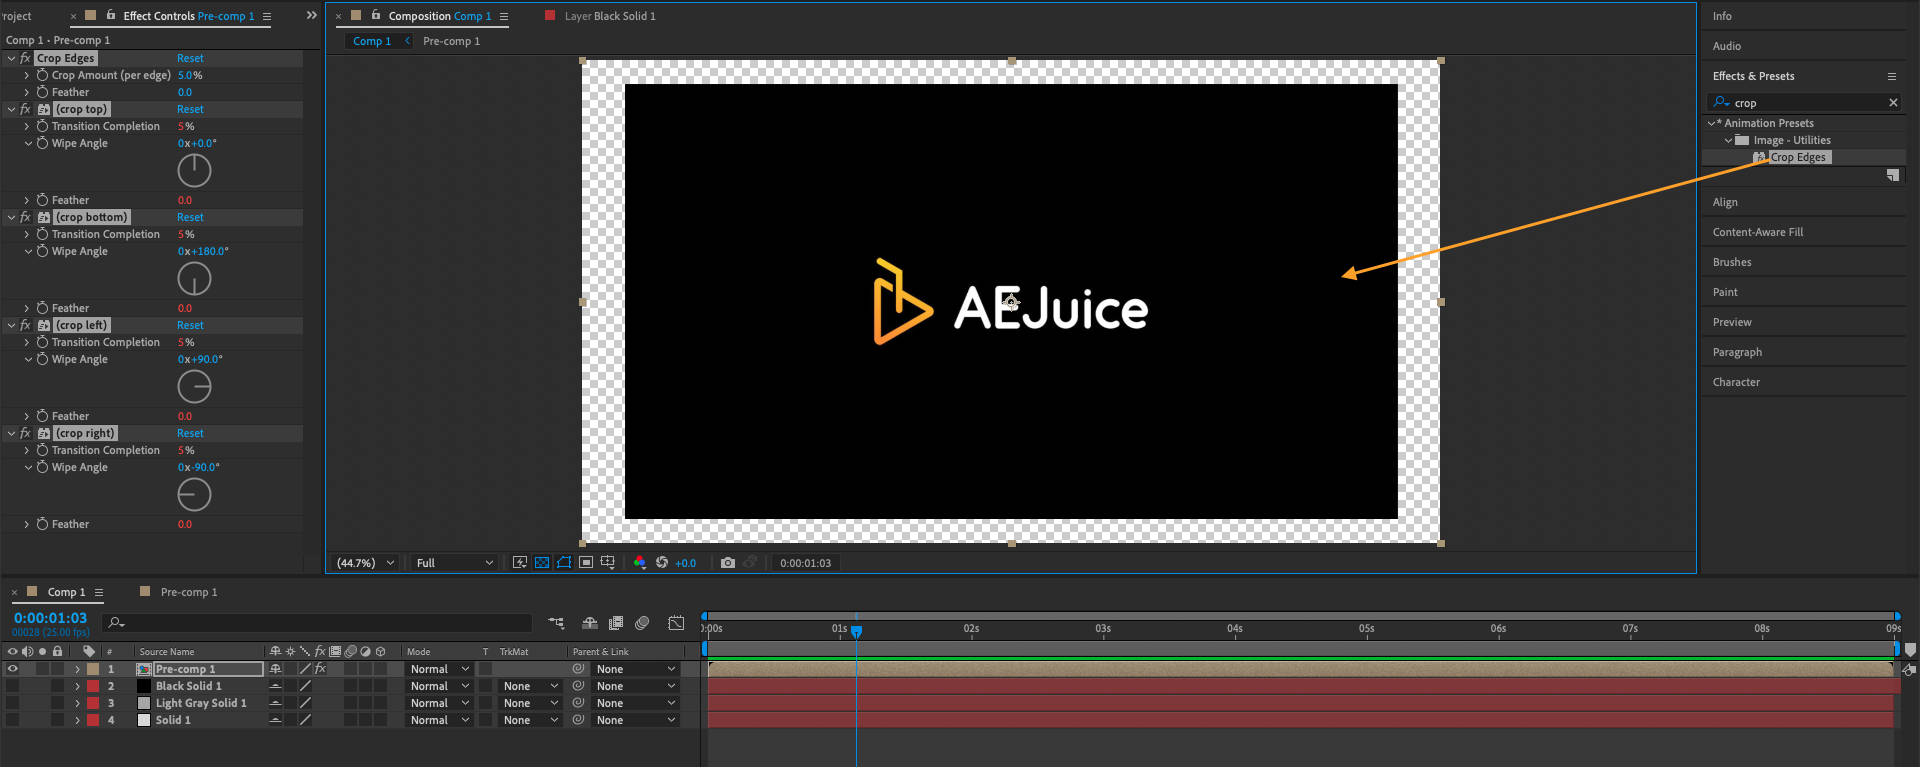This screenshot has width=1920, height=767.
Task: Clear the crop search in Effects & Presets
Action: tap(1893, 102)
